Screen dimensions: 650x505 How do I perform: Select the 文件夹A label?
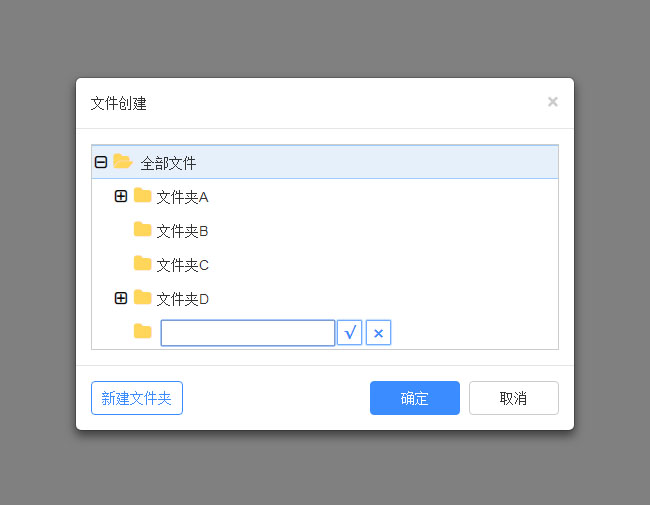click(x=182, y=197)
